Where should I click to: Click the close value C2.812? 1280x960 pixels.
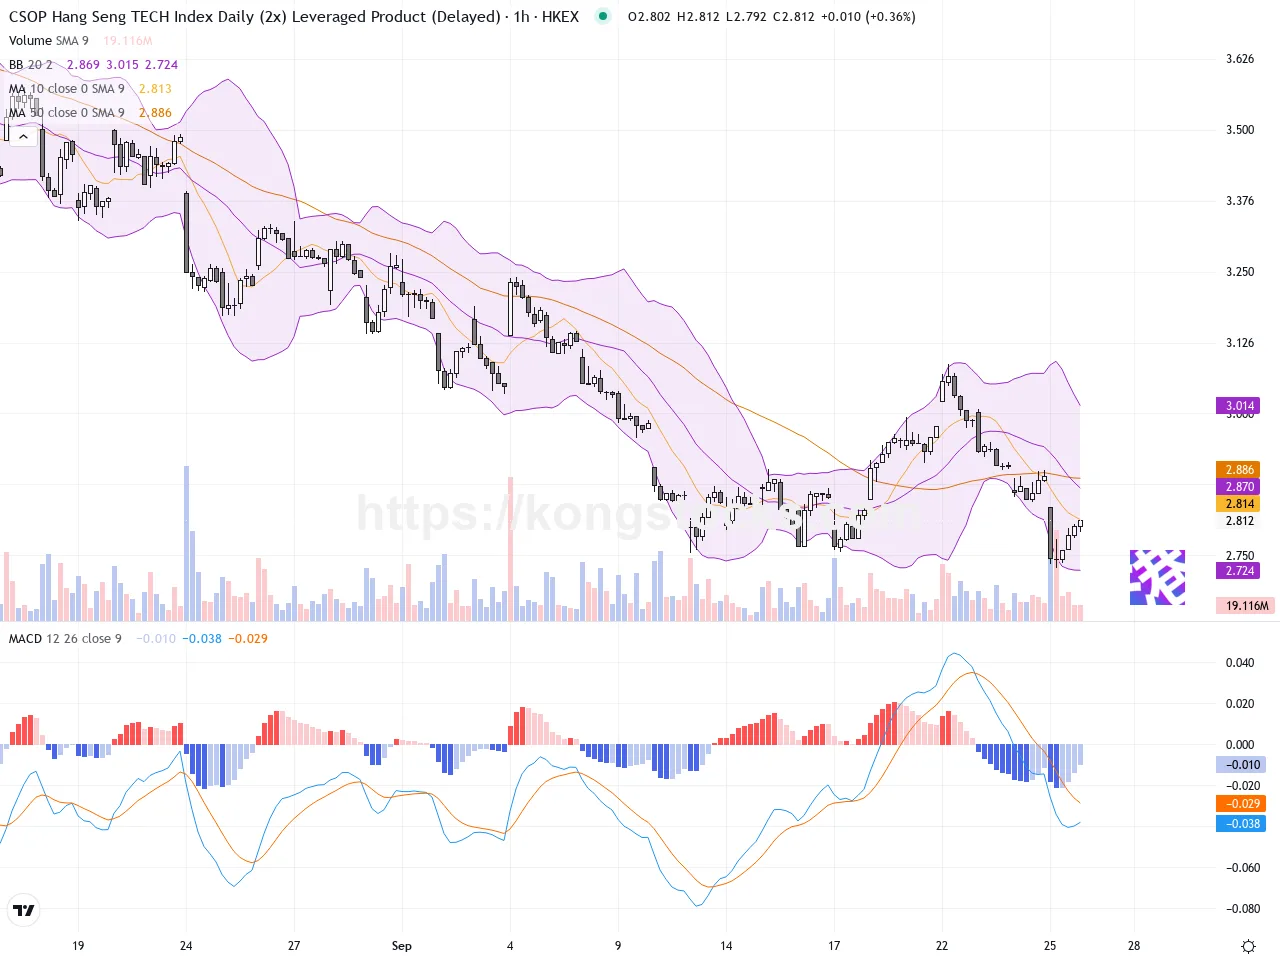point(794,17)
